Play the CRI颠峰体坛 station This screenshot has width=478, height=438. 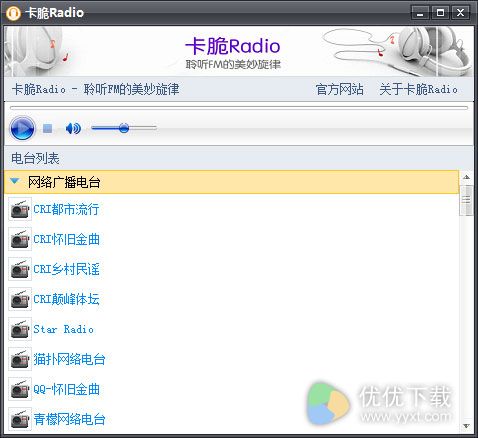pyautogui.click(x=66, y=299)
